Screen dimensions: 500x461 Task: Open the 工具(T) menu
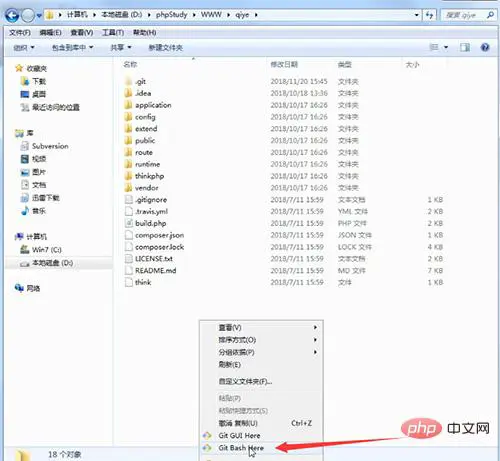click(x=113, y=33)
